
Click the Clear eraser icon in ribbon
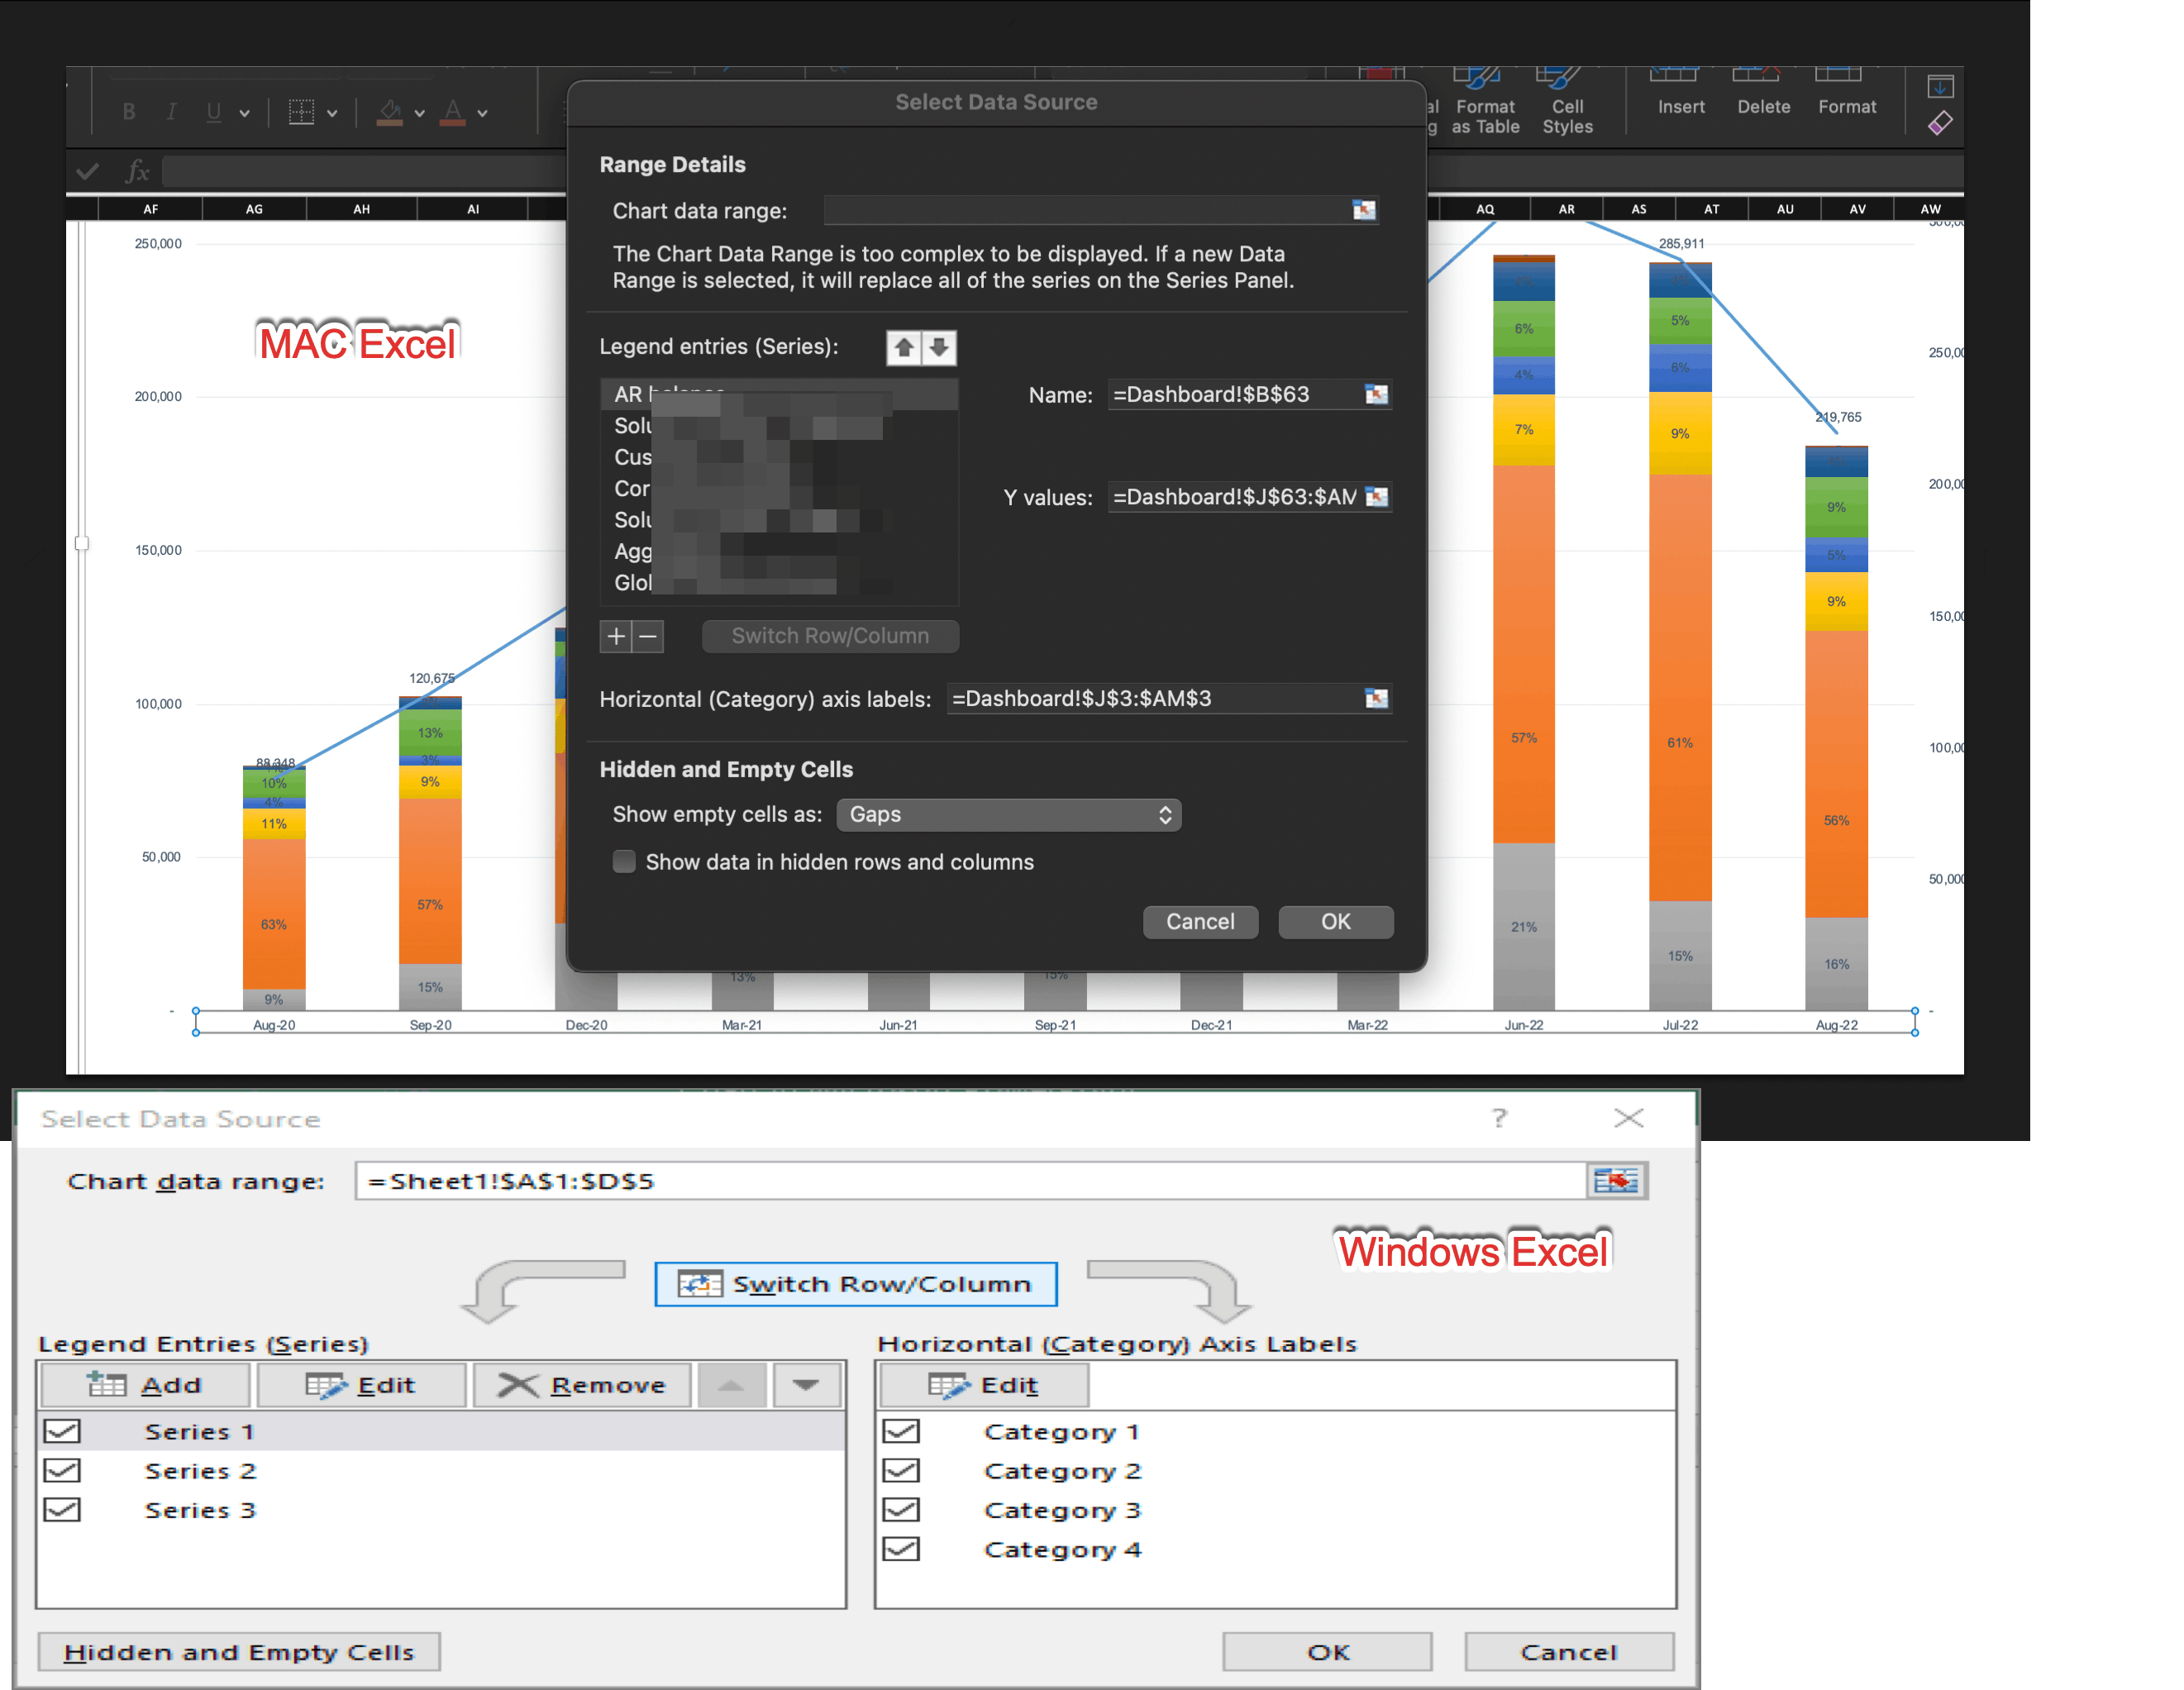coord(1940,123)
